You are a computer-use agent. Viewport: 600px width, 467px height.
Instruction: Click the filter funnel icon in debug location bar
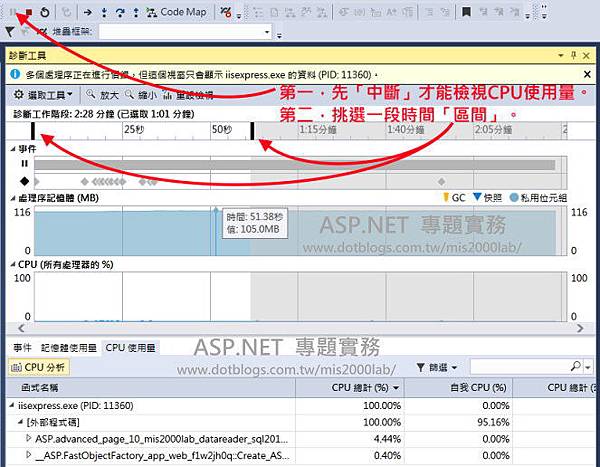click(x=10, y=31)
